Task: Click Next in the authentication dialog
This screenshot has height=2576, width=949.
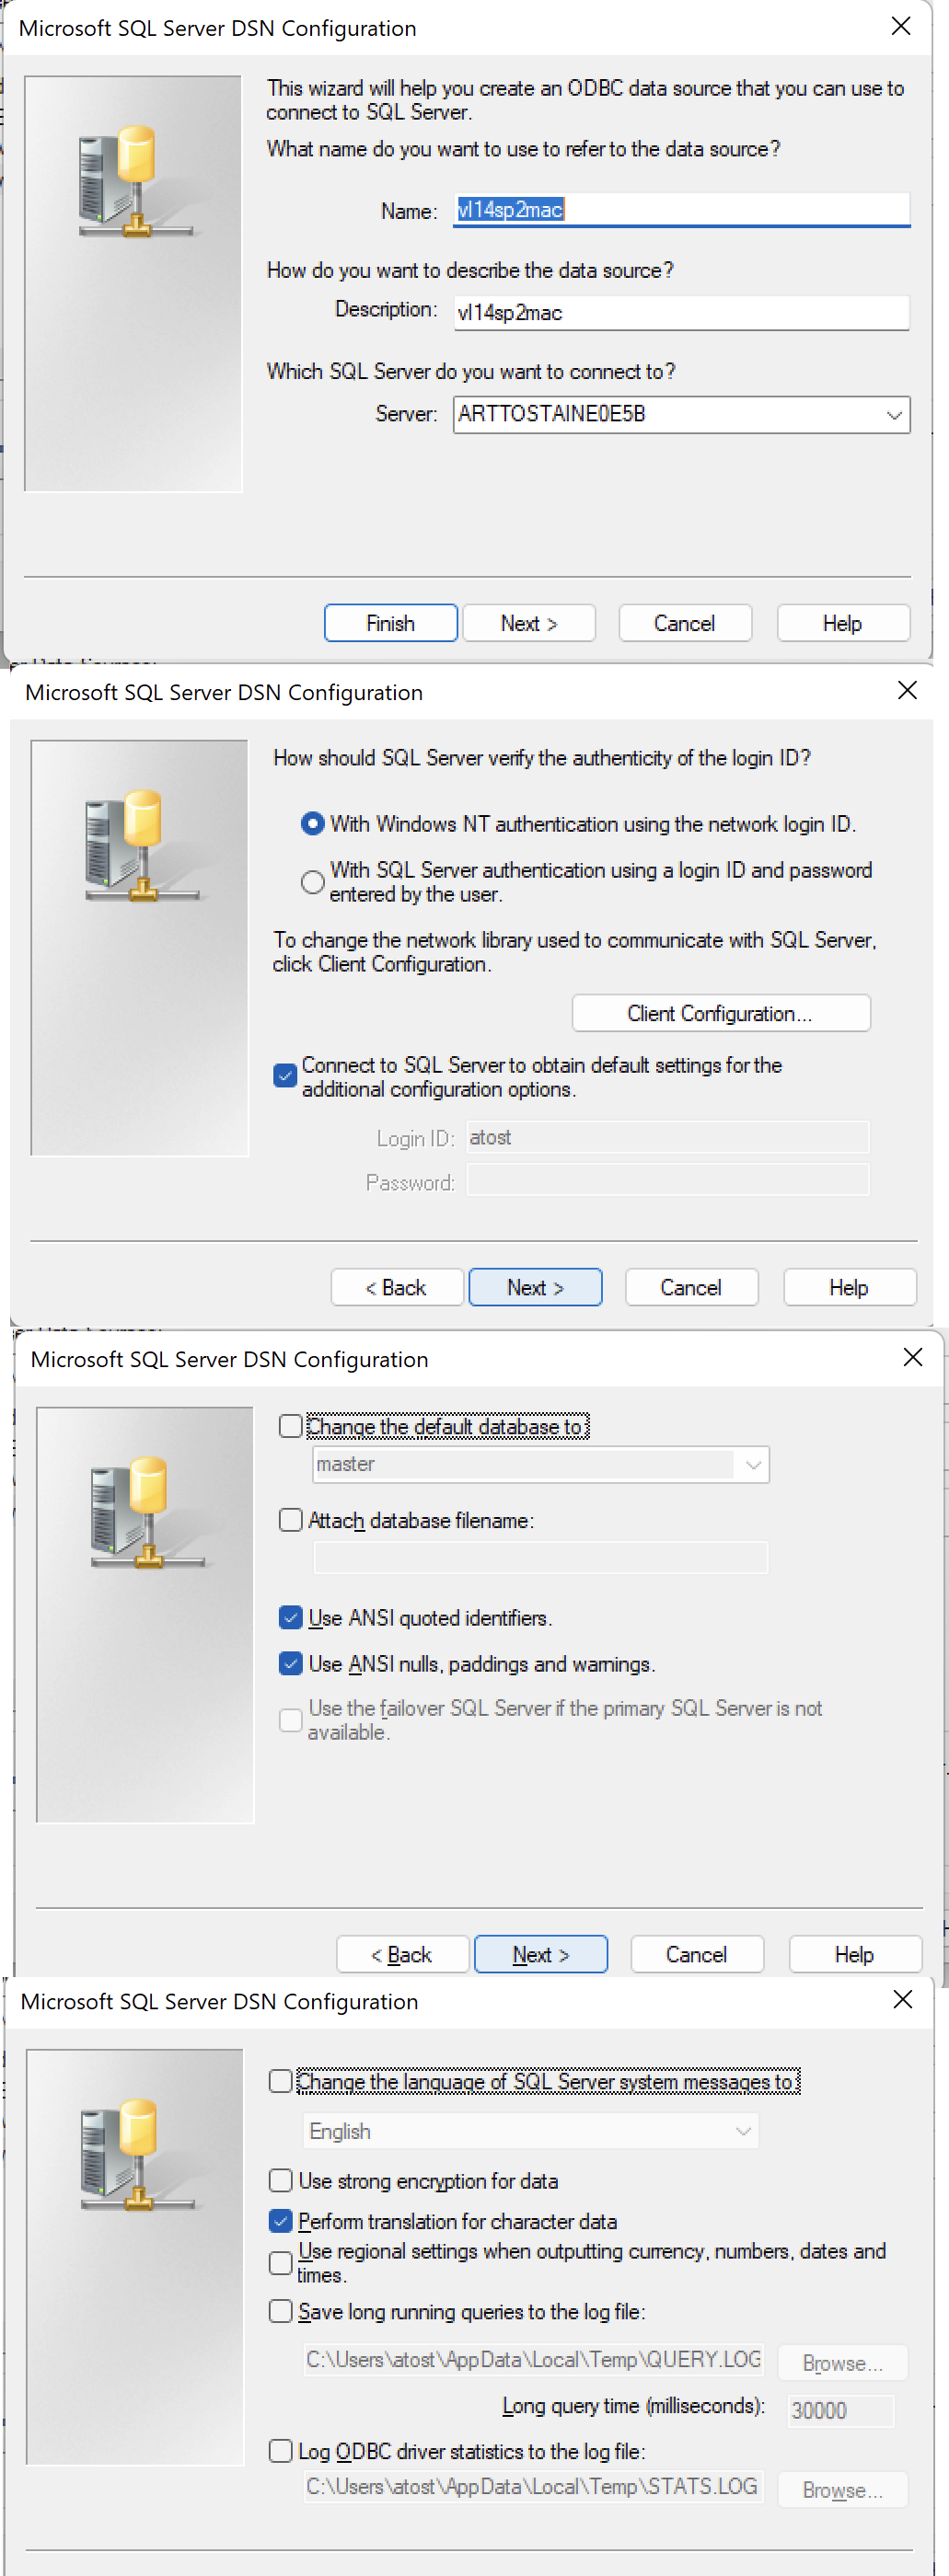Action: tap(535, 1287)
